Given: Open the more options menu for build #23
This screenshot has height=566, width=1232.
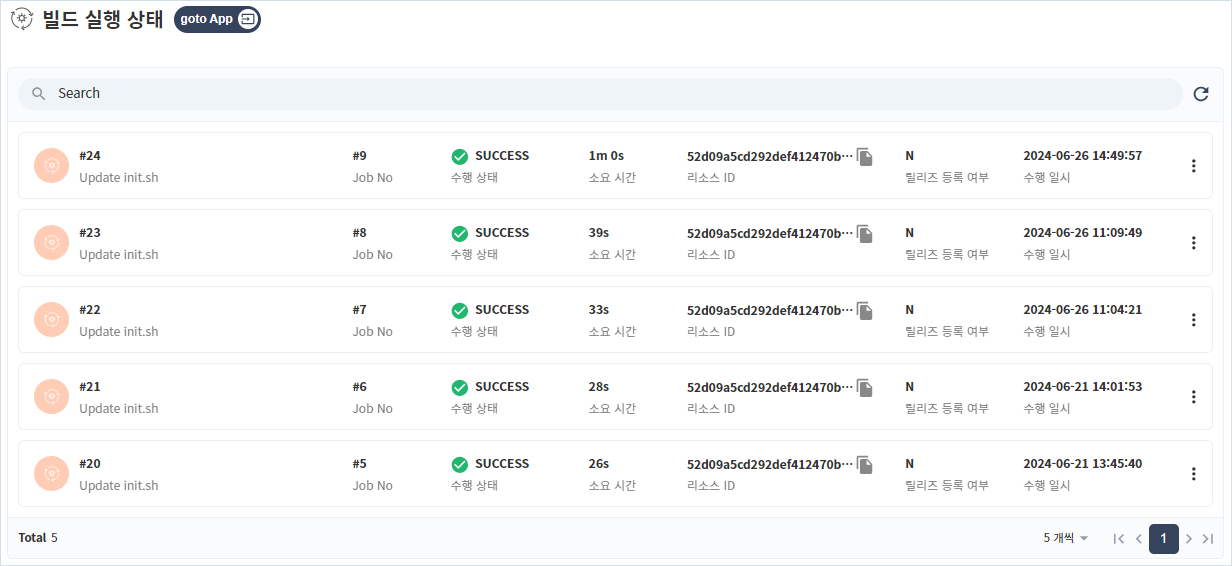Looking at the screenshot, I should pyautogui.click(x=1193, y=243).
